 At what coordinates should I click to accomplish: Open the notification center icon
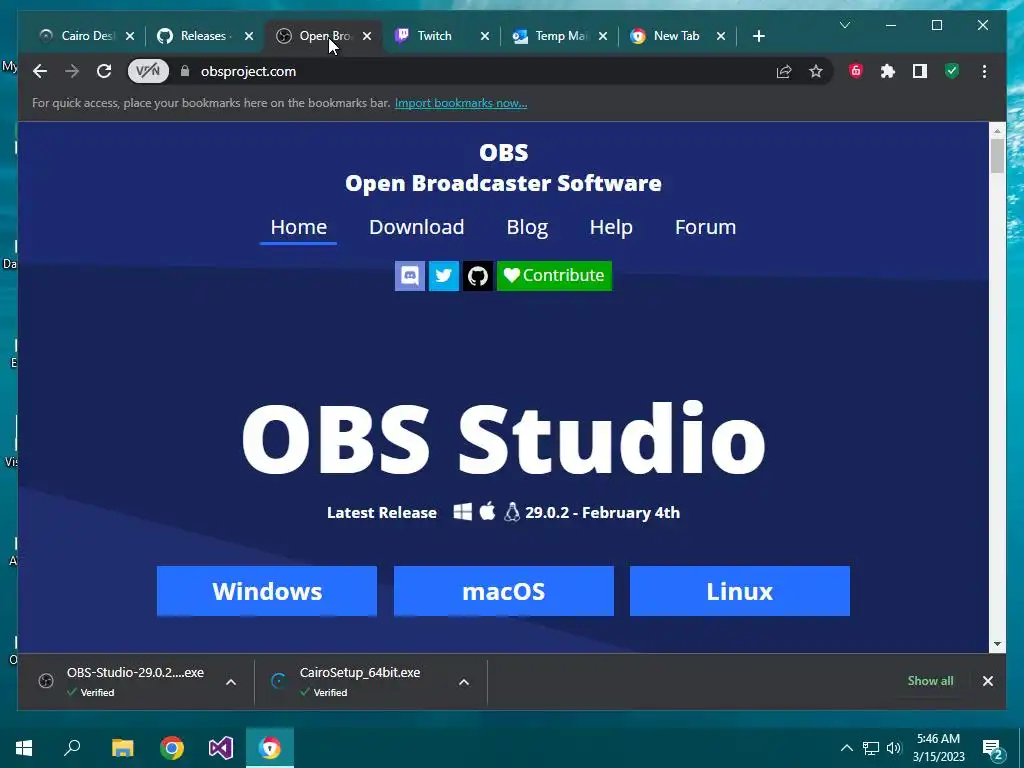click(993, 749)
